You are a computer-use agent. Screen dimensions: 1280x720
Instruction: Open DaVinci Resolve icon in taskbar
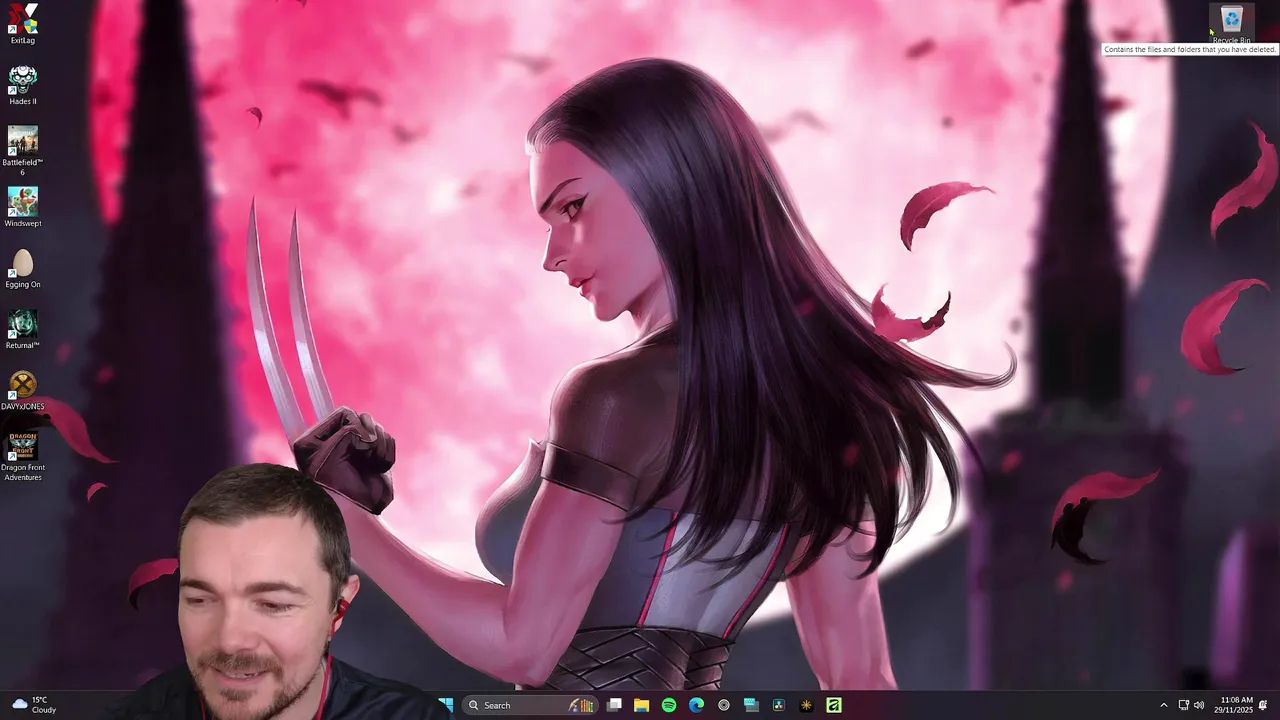tap(779, 705)
